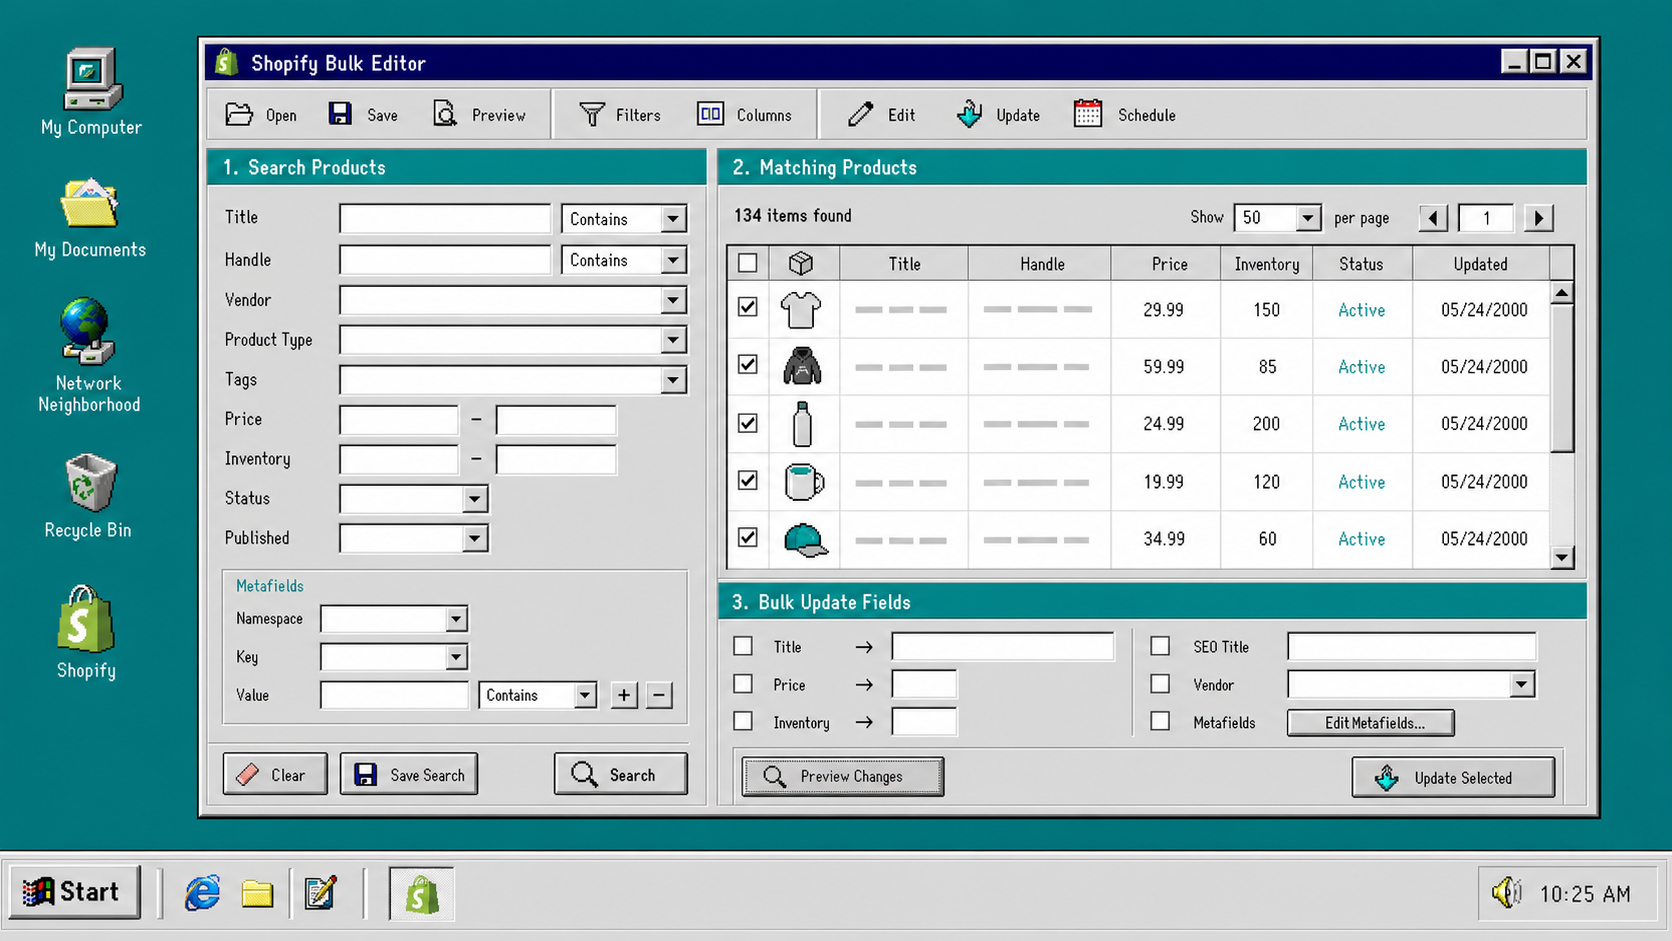
Task: Enable the bulk update Price checkbox
Action: click(x=743, y=684)
